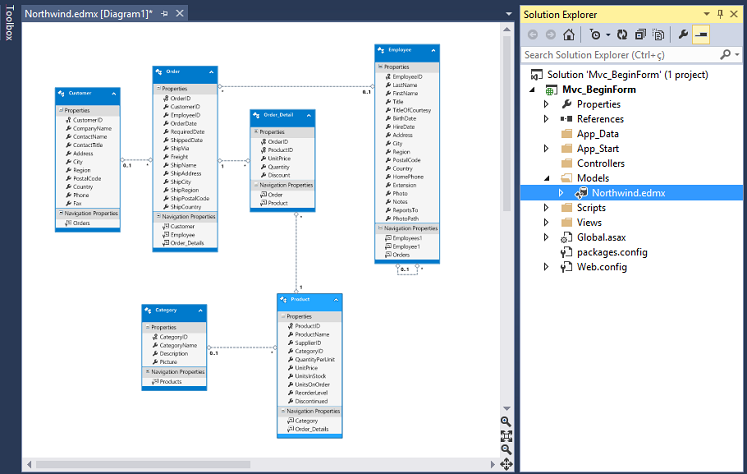
Task: Toggle the Preview Selected Items button
Action: [x=702, y=34]
